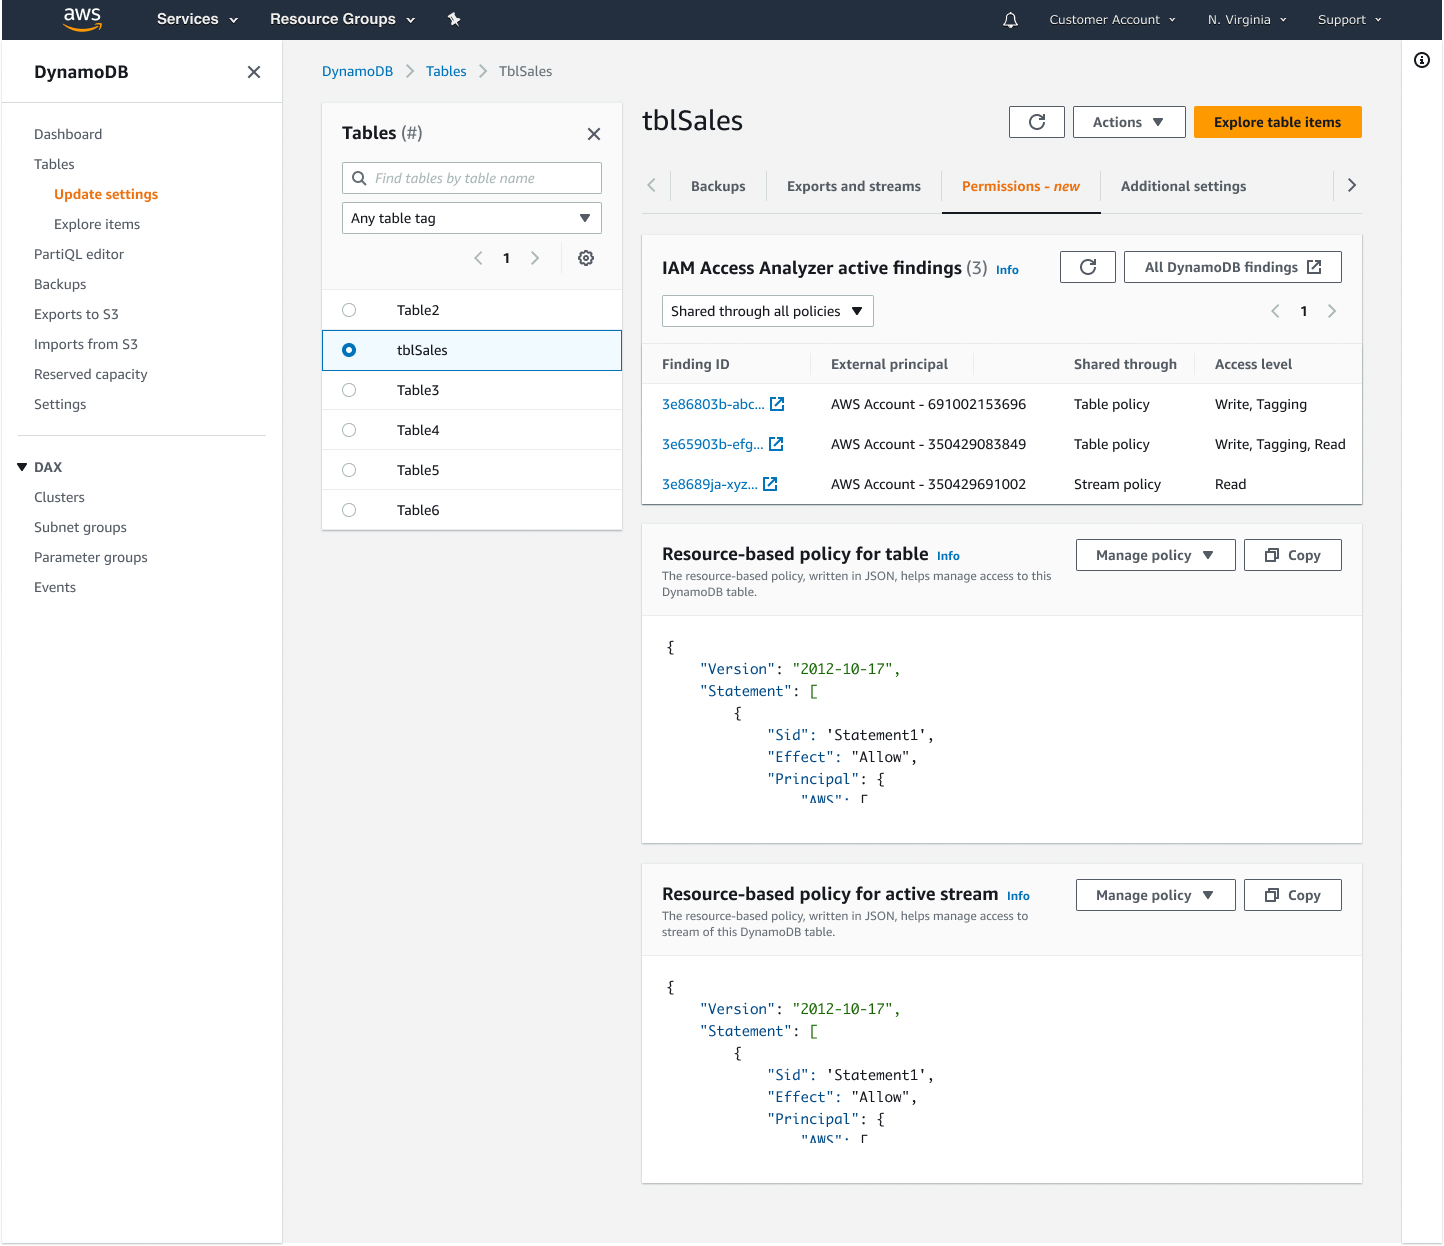Open table list settings gear
This screenshot has height=1246, width=1444.
tap(586, 258)
